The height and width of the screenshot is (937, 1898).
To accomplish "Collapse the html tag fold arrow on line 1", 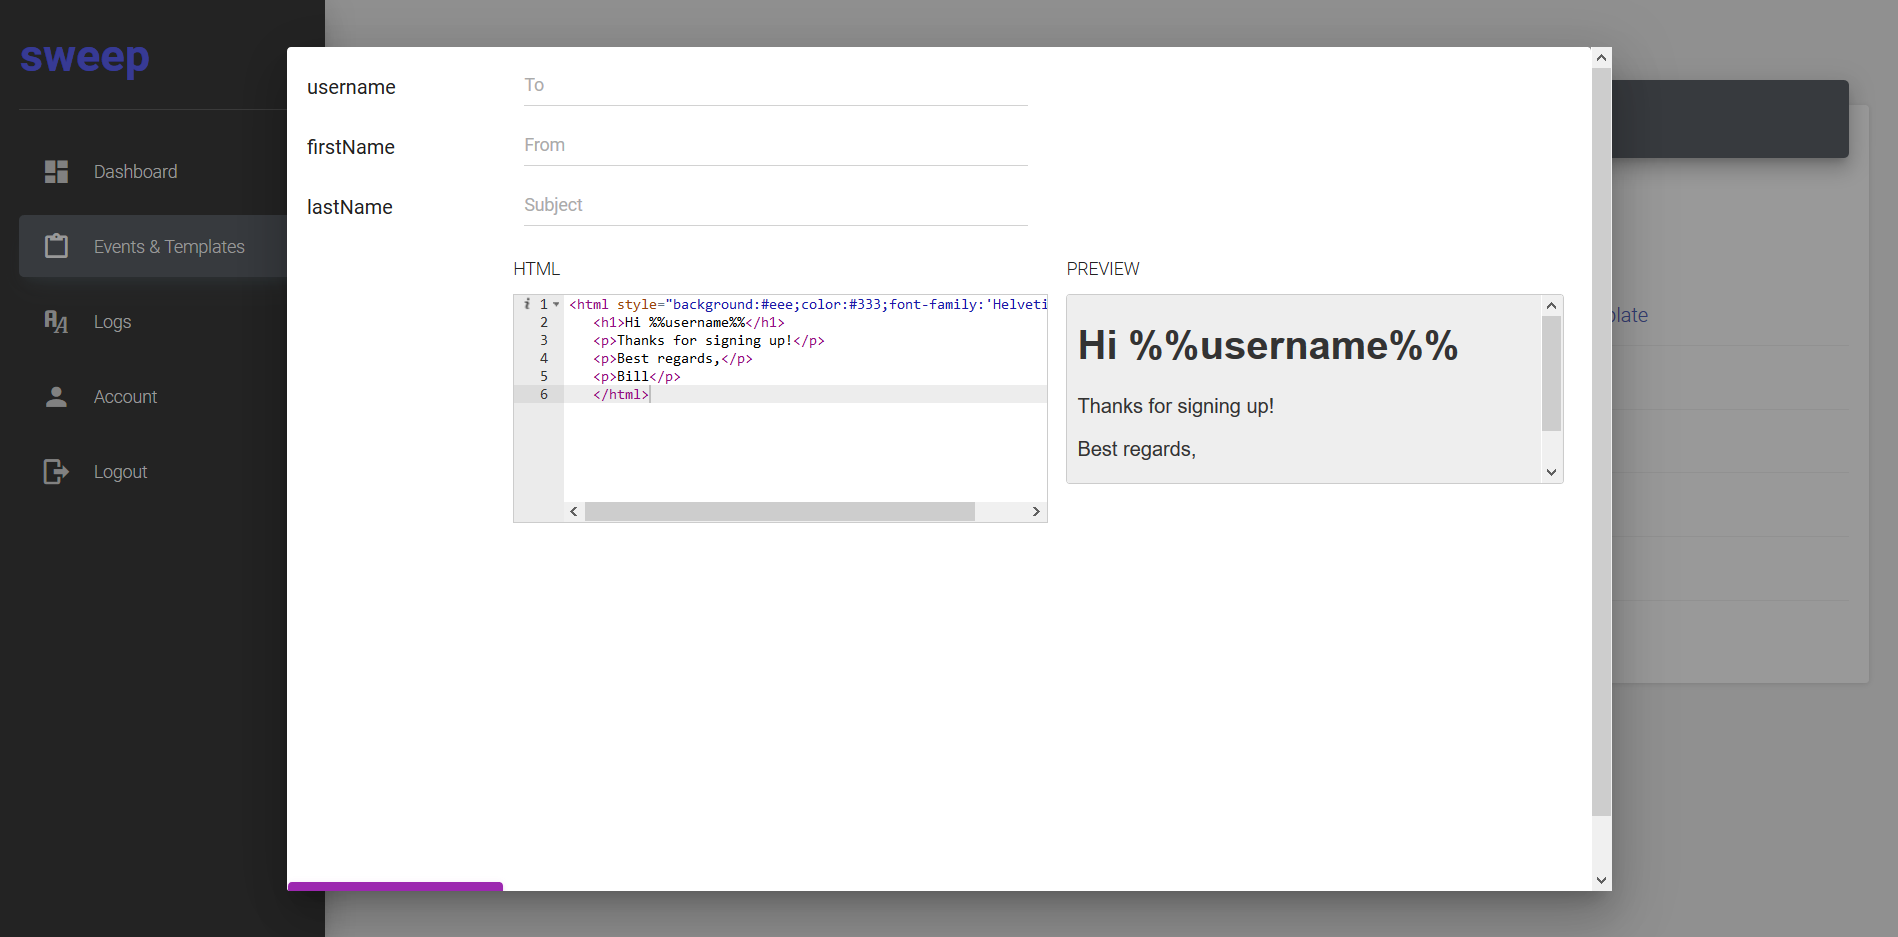I will tap(556, 304).
